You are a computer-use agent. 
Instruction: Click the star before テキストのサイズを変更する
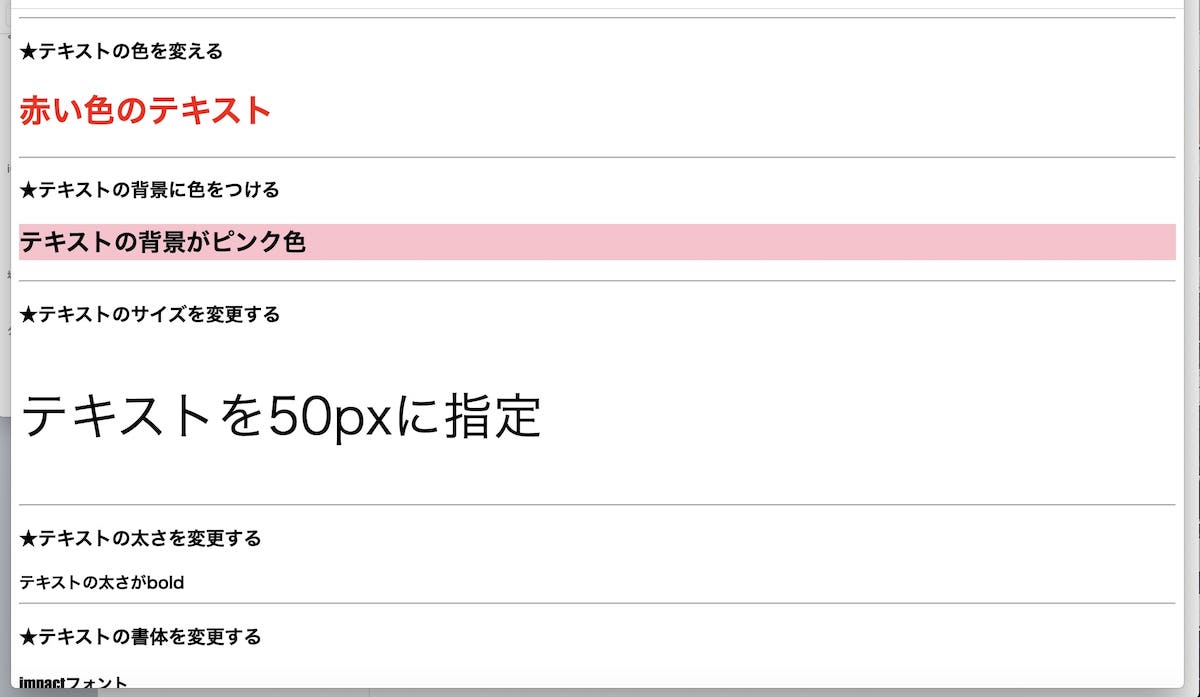tap(29, 314)
